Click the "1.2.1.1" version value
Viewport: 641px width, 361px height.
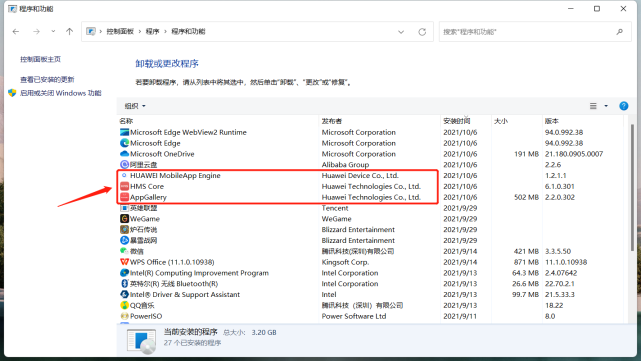[x=555, y=175]
